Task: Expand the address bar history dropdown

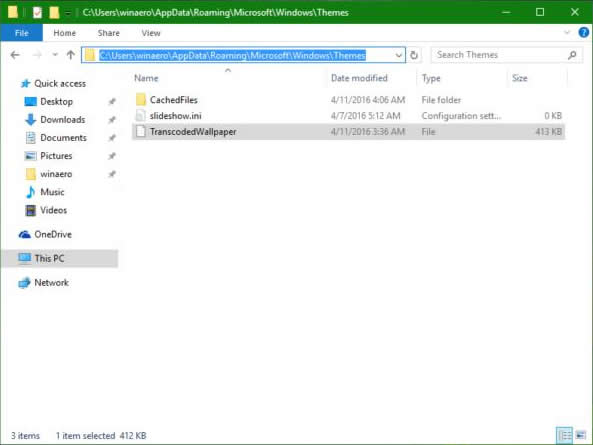Action: [398, 55]
